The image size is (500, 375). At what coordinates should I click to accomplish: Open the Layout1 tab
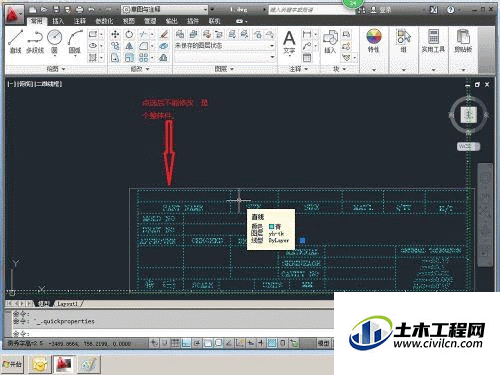pyautogui.click(x=68, y=304)
